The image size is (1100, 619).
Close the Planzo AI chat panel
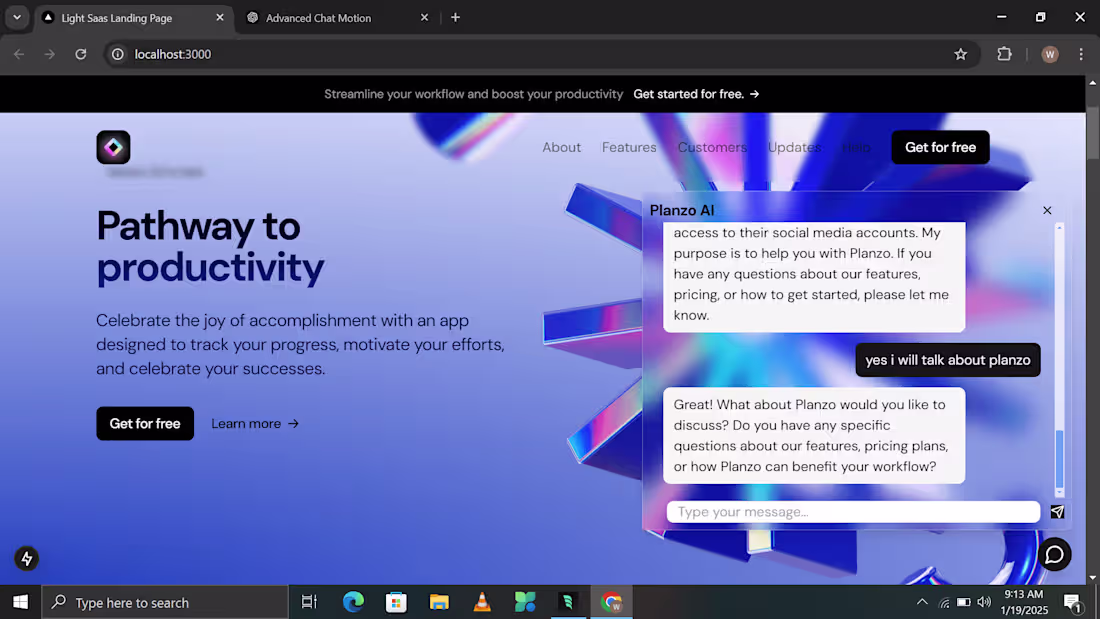point(1047,210)
